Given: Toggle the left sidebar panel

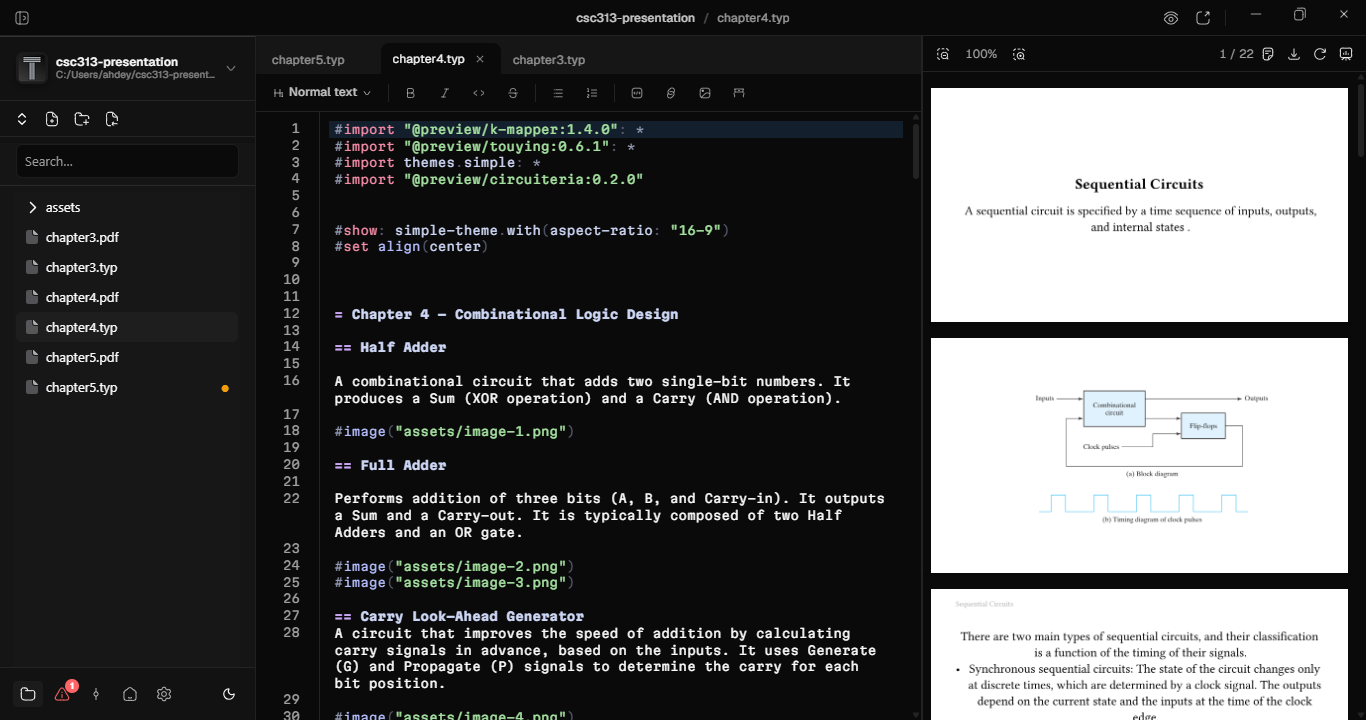Looking at the screenshot, I should 22,18.
